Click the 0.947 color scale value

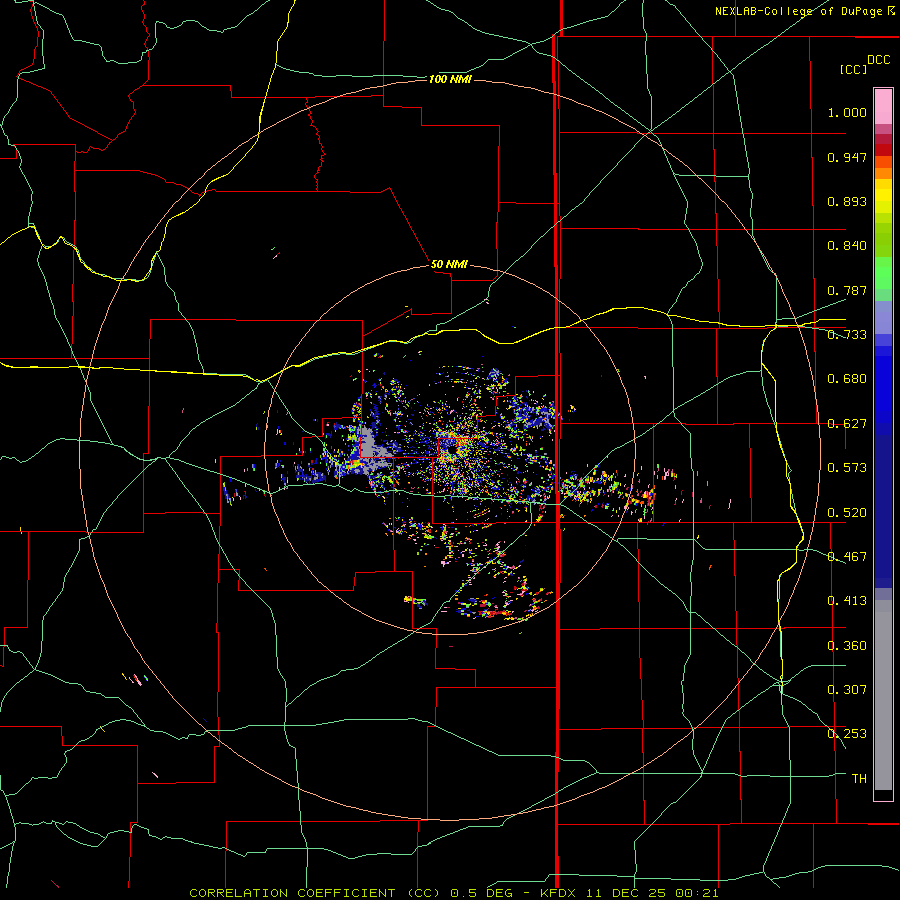847,157
